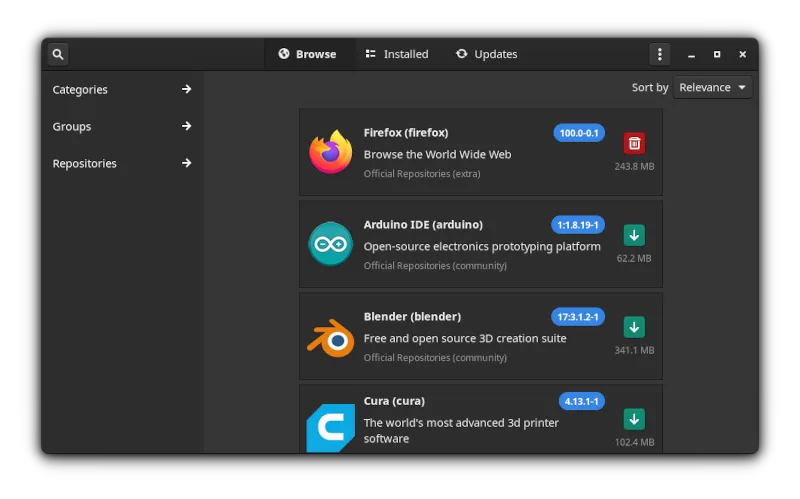The image size is (800, 499).
Task: Expand the Repositories sidebar entry
Action: pyautogui.click(x=122, y=163)
